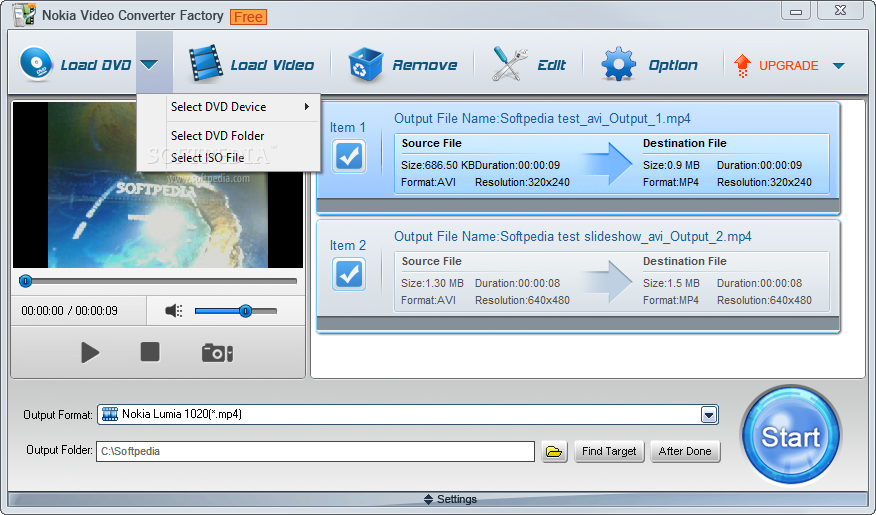Click the app logo icon in title bar
This screenshot has height=515, width=876.
point(24,15)
